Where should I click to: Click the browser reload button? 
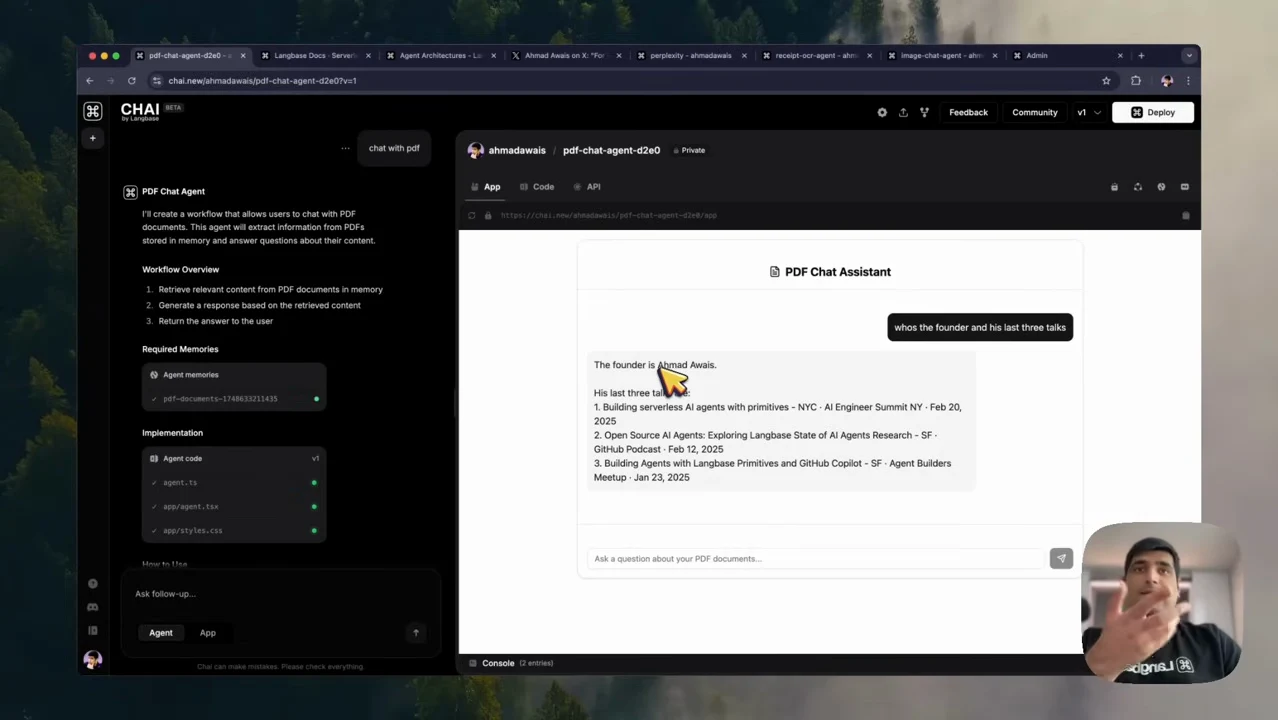pyautogui.click(x=131, y=81)
